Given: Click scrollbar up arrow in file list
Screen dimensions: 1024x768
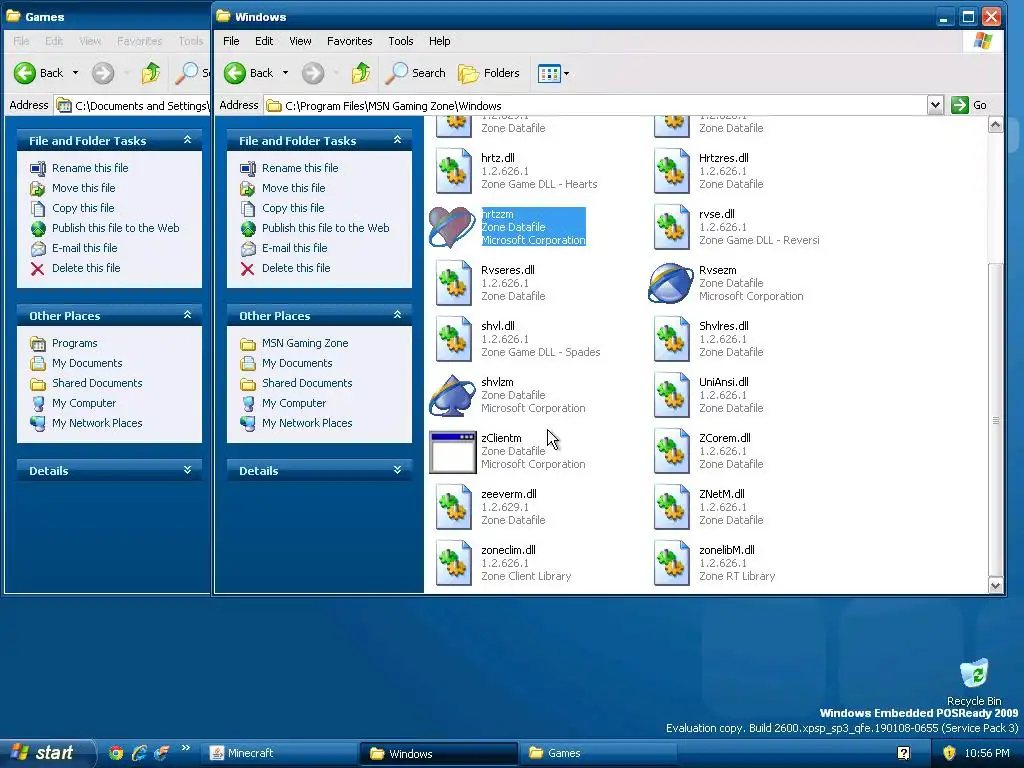Looking at the screenshot, I should tap(995, 125).
